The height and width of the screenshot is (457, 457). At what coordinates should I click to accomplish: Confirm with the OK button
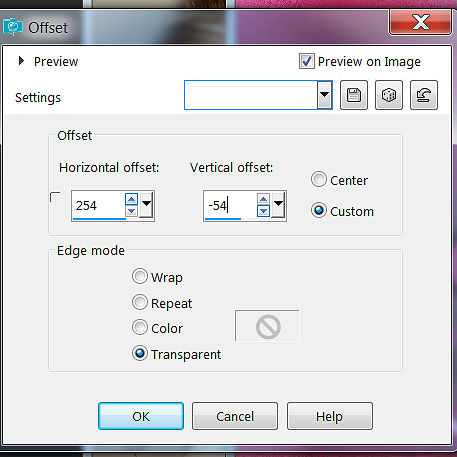[141, 416]
